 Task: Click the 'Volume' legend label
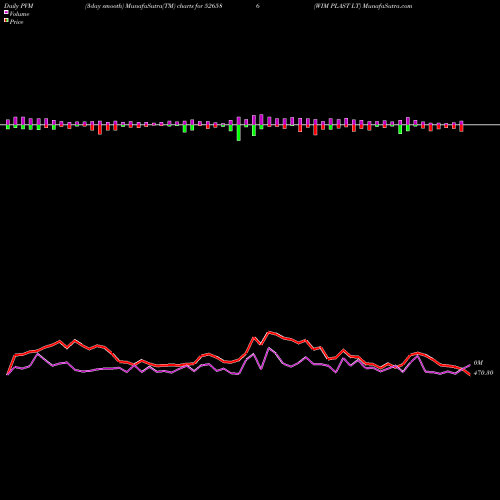[x=19, y=14]
